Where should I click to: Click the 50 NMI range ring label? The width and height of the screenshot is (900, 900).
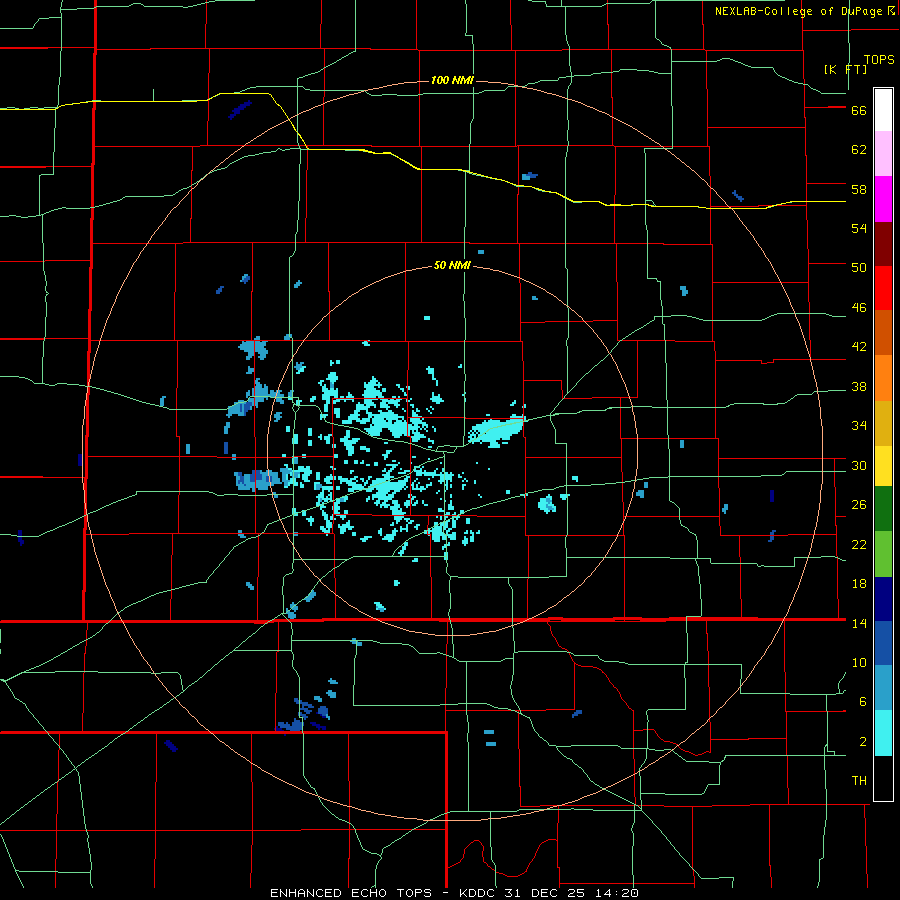tap(452, 265)
